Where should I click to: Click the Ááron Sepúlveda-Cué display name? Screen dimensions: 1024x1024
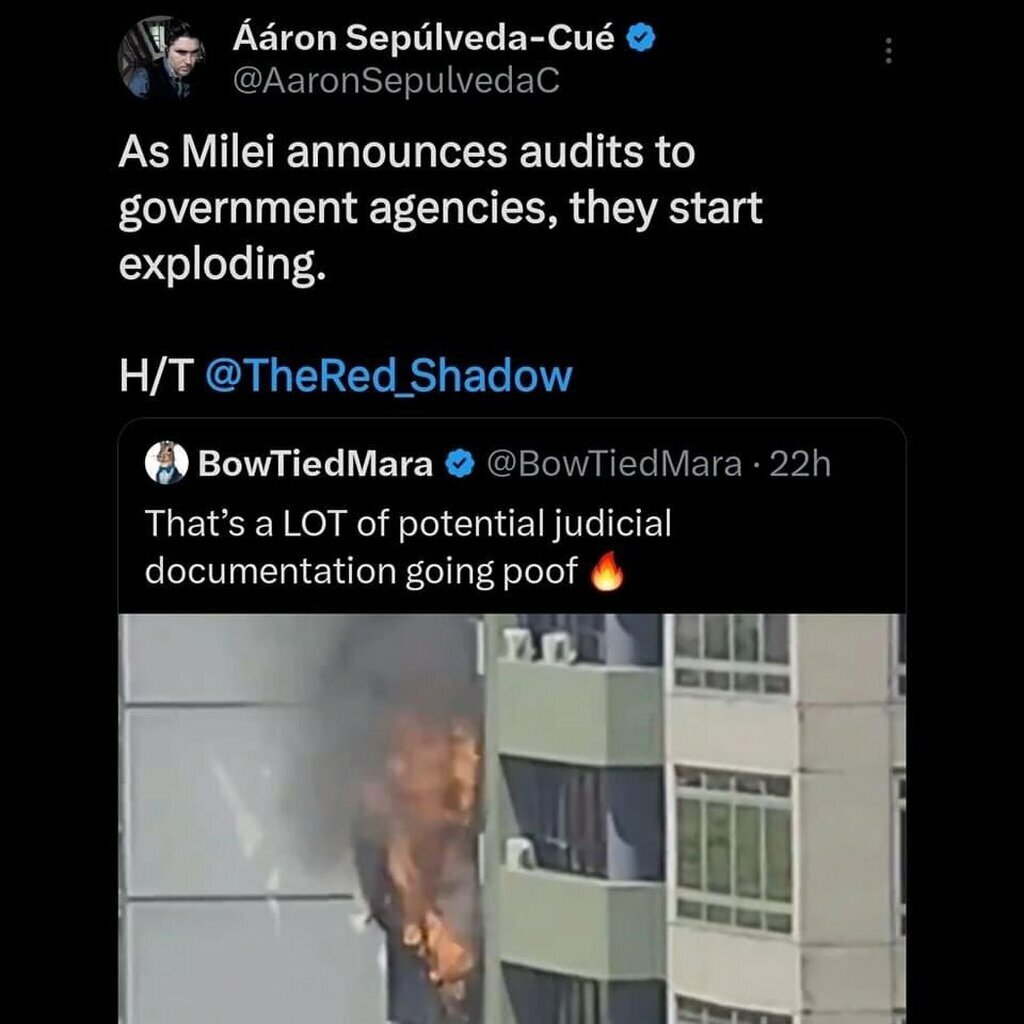[x=423, y=38]
